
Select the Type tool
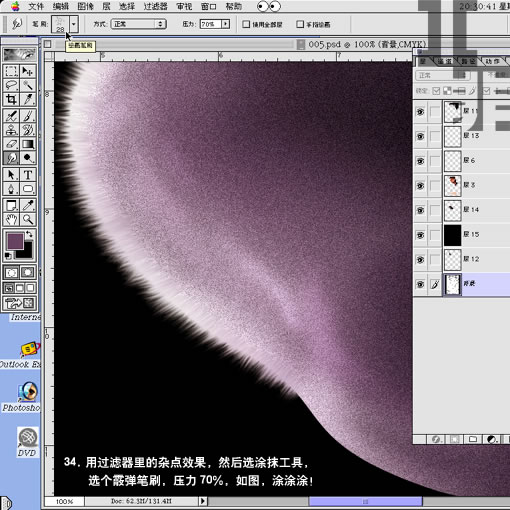(x=28, y=174)
